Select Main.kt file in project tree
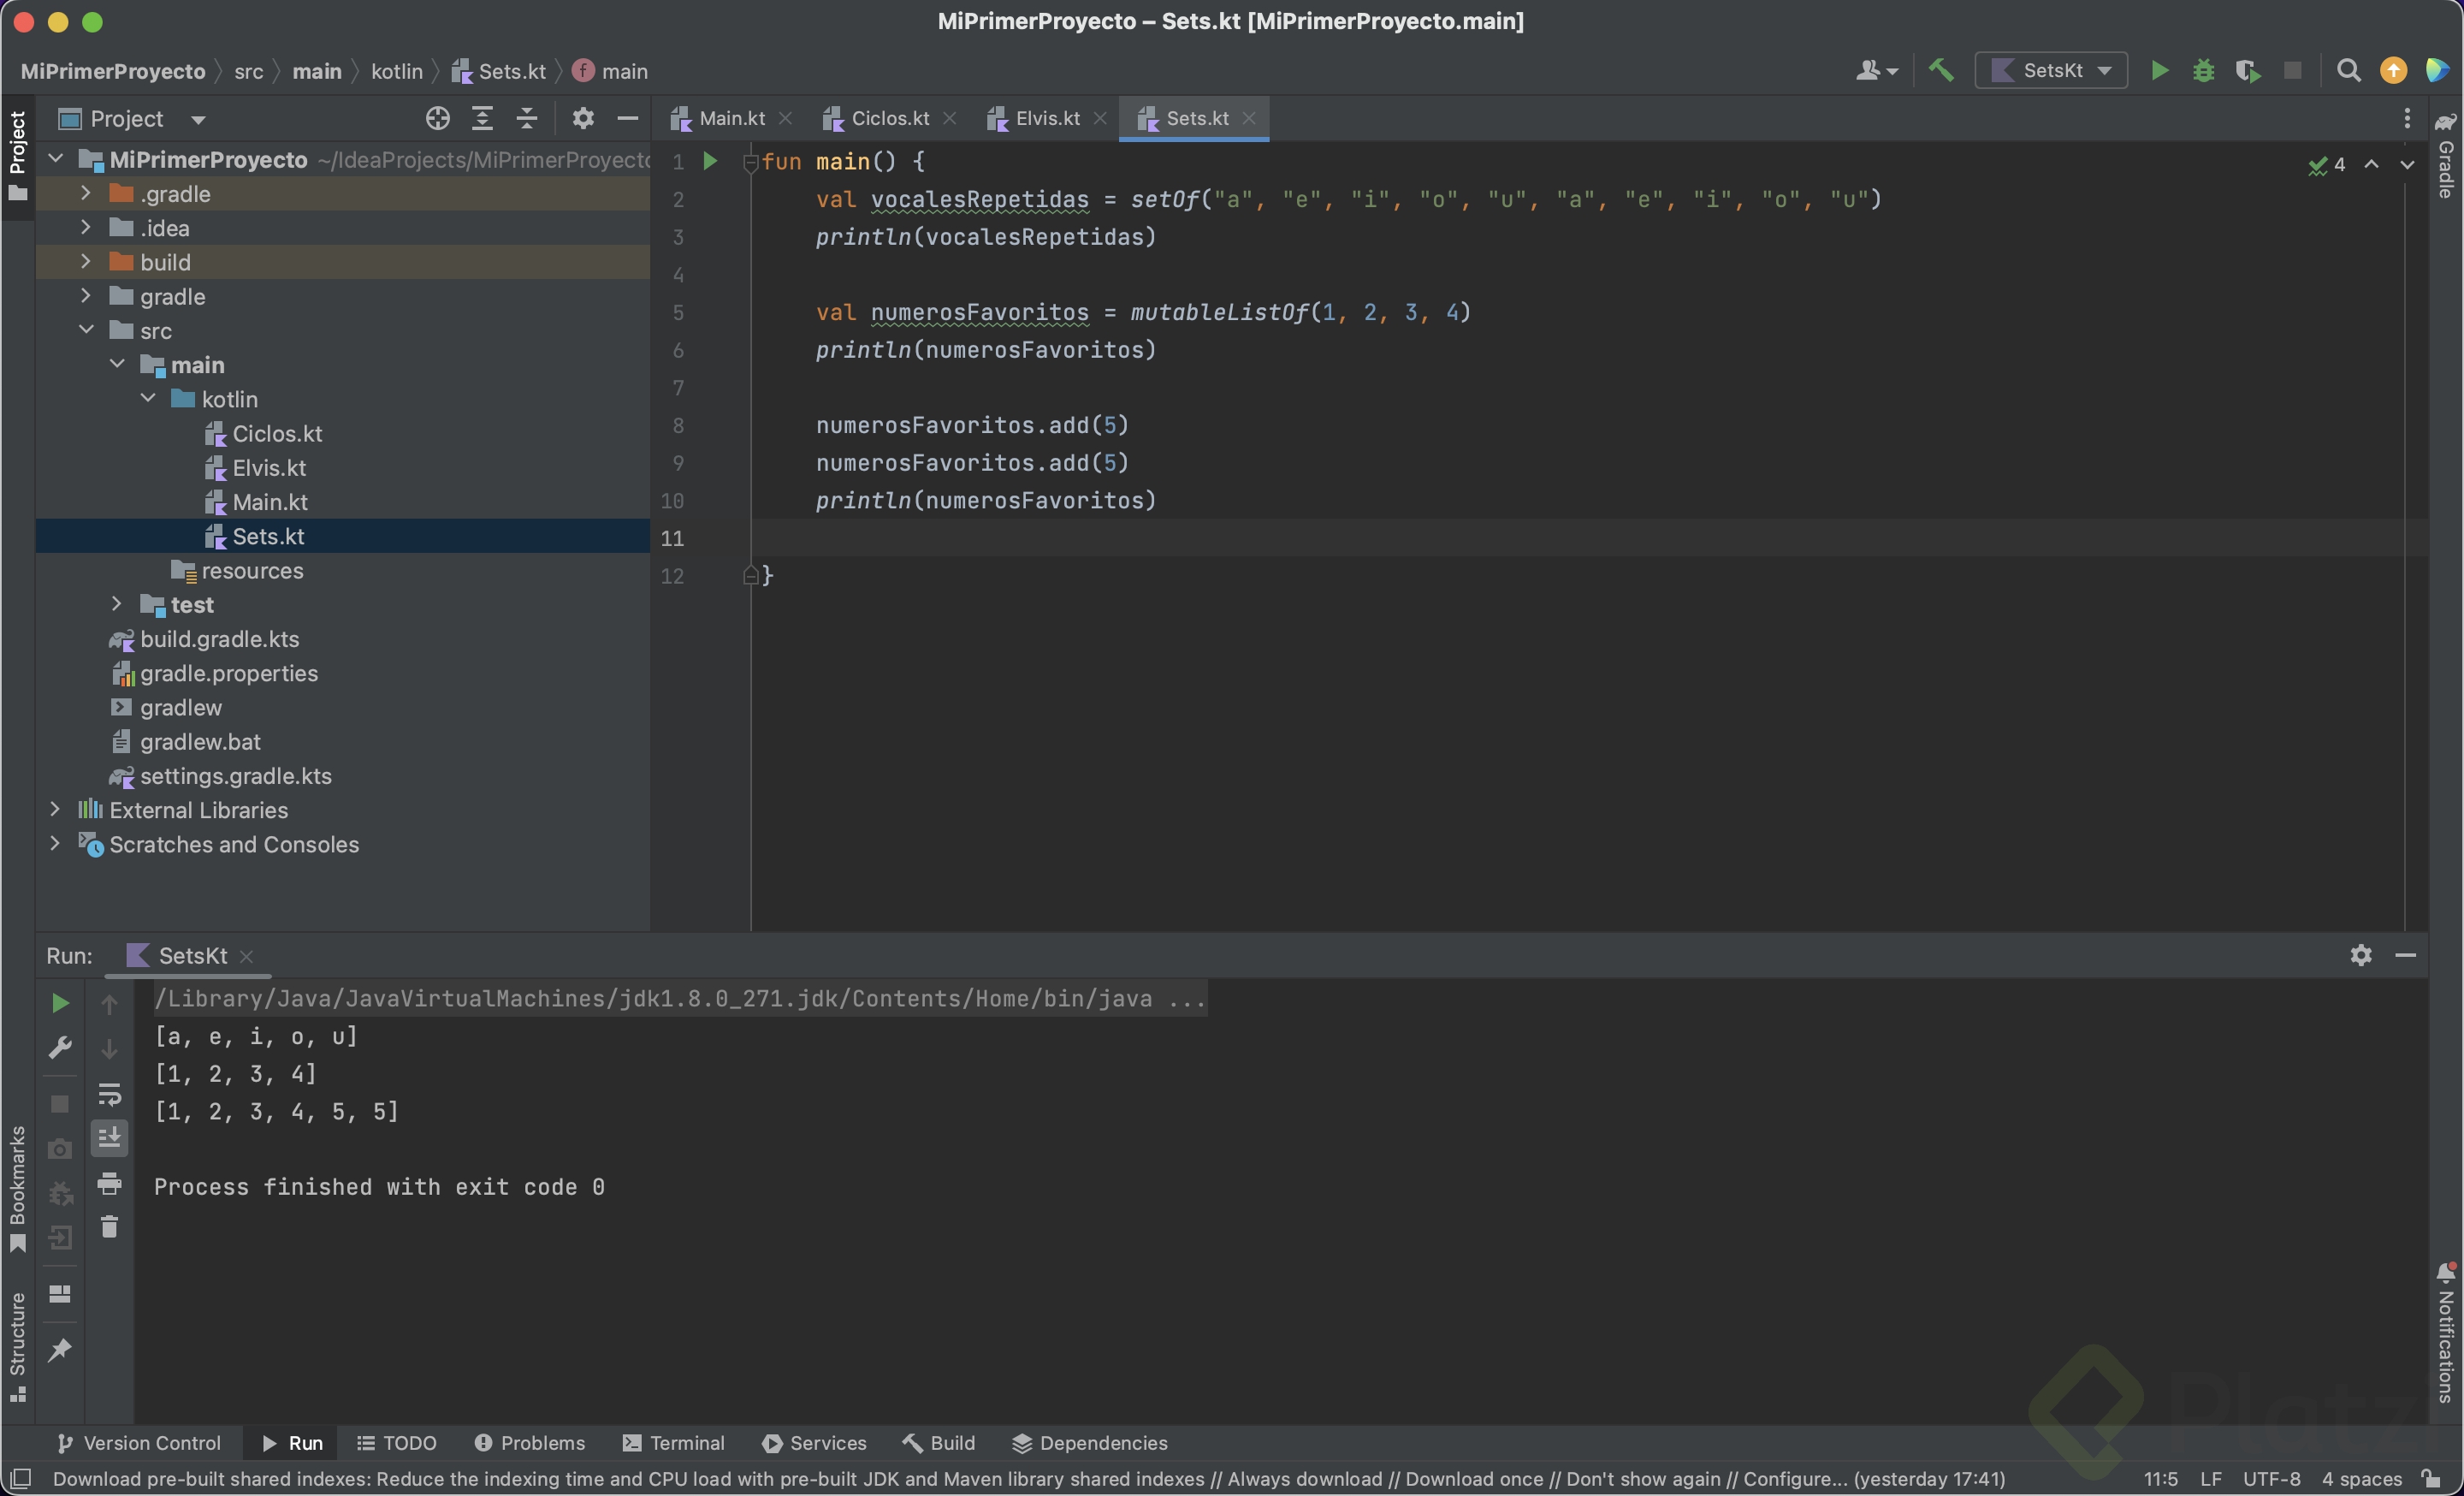Viewport: 2464px width, 1496px height. tap(269, 502)
